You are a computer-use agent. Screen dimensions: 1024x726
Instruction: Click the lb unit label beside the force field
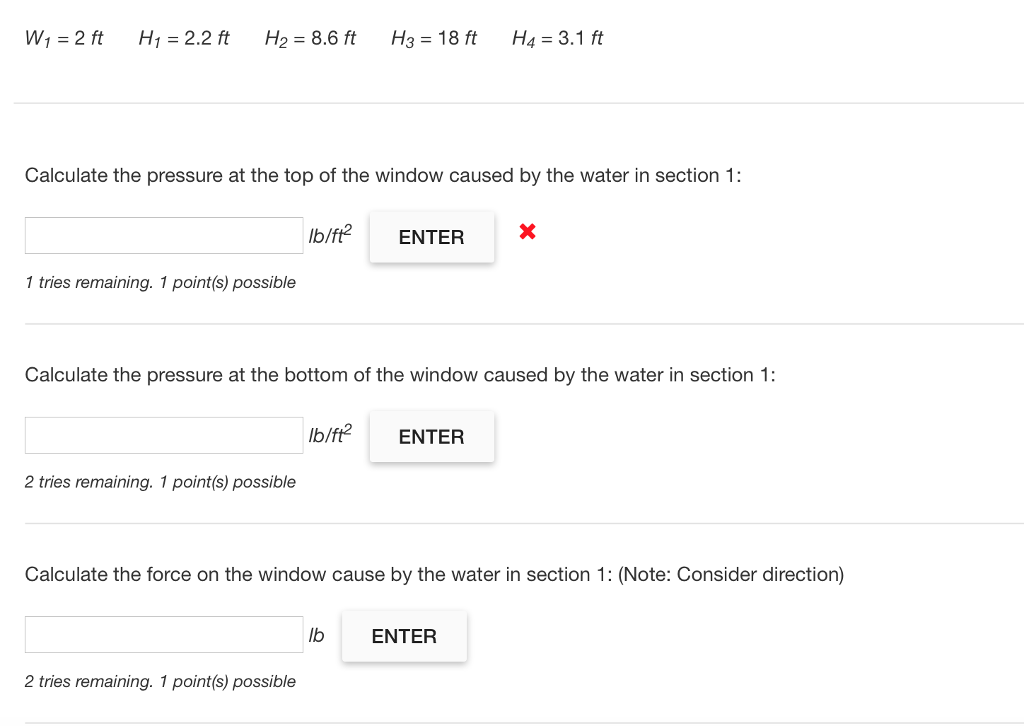315,634
